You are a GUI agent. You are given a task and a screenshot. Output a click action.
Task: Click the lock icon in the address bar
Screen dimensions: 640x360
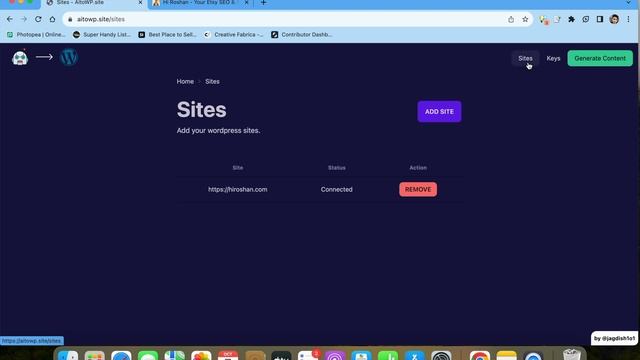[70, 19]
